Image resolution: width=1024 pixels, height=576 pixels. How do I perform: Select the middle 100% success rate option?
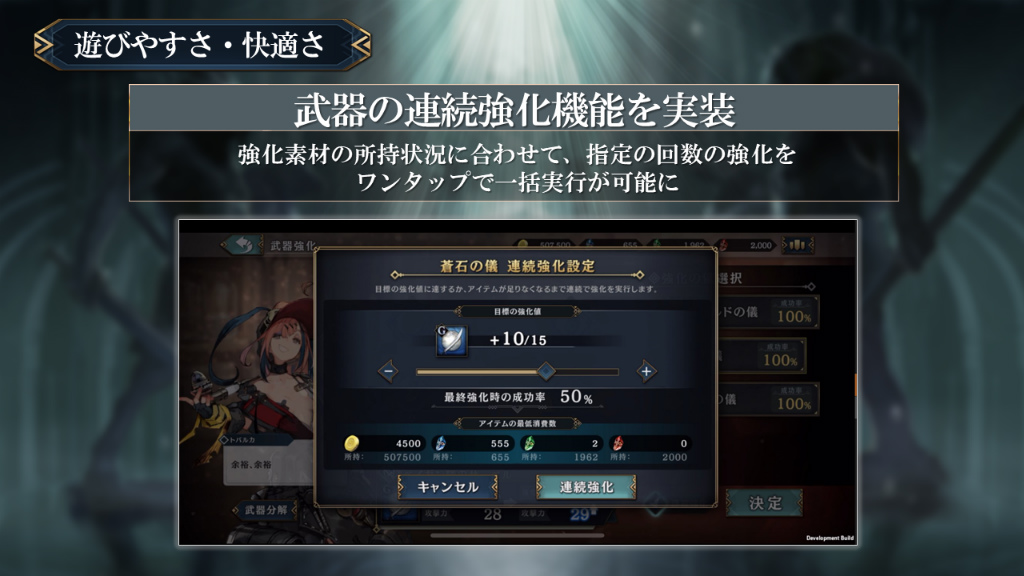point(762,355)
